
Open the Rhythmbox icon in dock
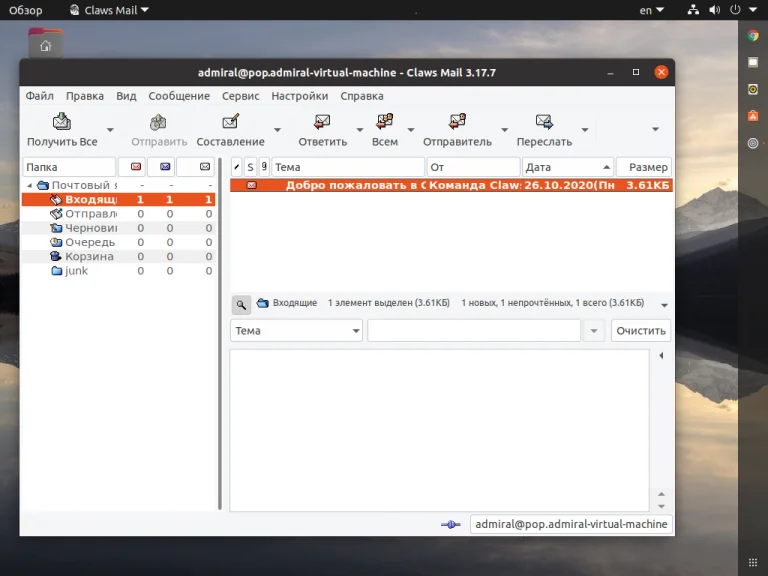pos(753,89)
